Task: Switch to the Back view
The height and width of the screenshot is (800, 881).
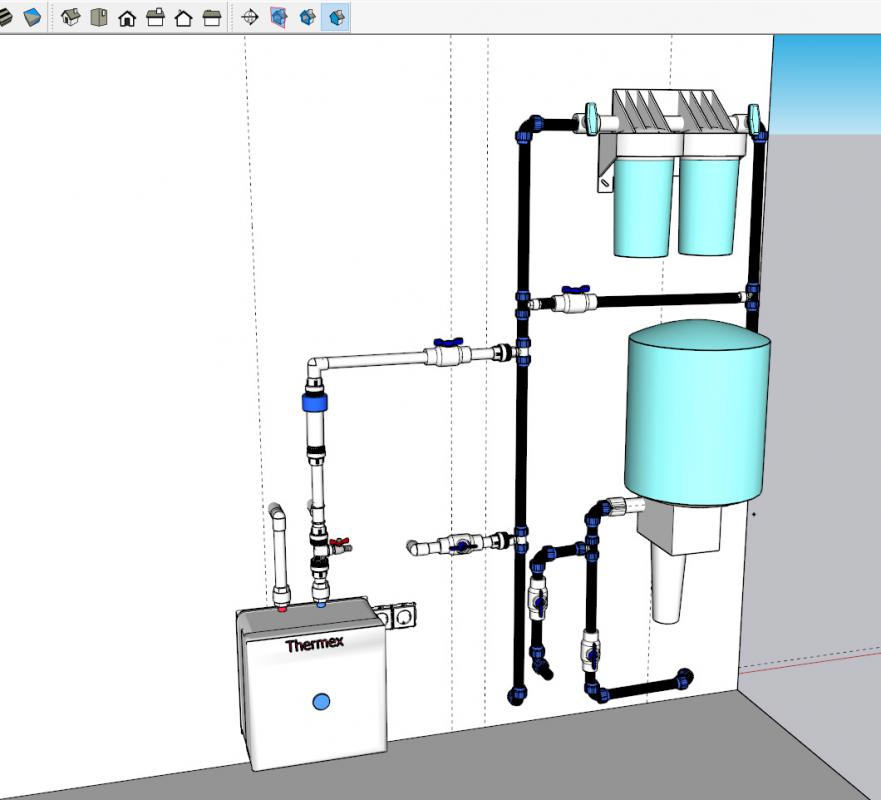Action: pos(183,17)
